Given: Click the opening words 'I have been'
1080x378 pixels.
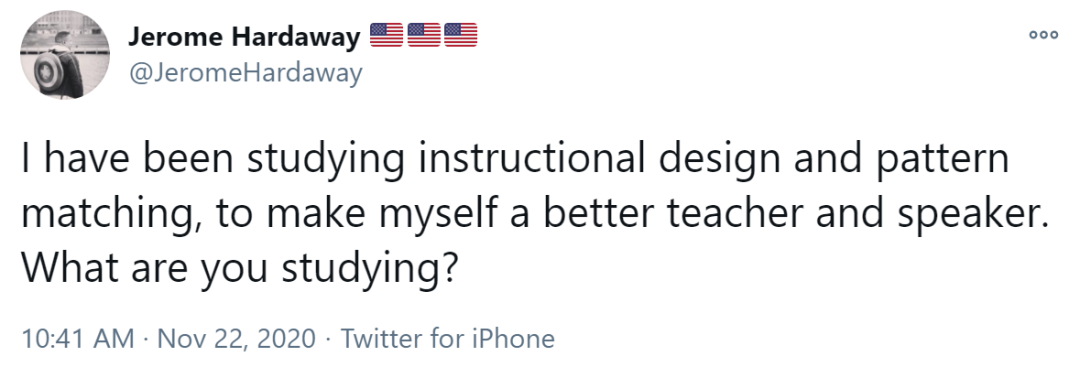Looking at the screenshot, I should (x=129, y=158).
